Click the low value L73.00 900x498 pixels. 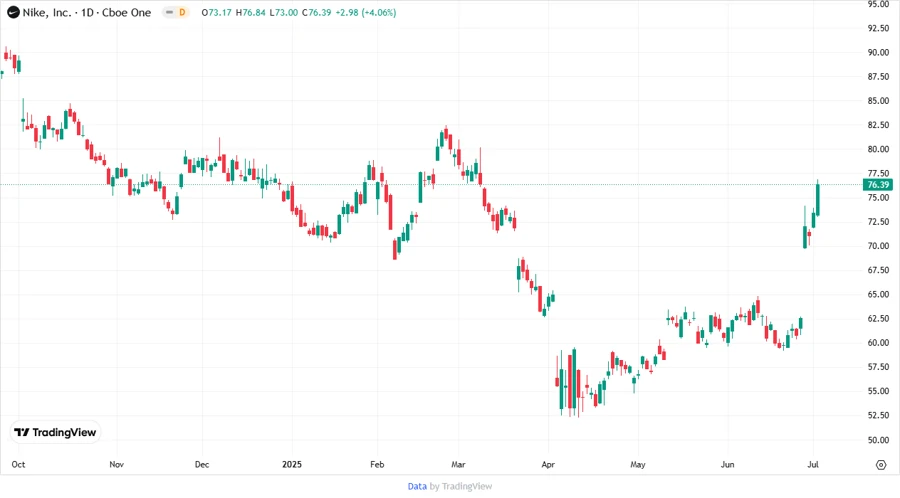pyautogui.click(x=284, y=13)
